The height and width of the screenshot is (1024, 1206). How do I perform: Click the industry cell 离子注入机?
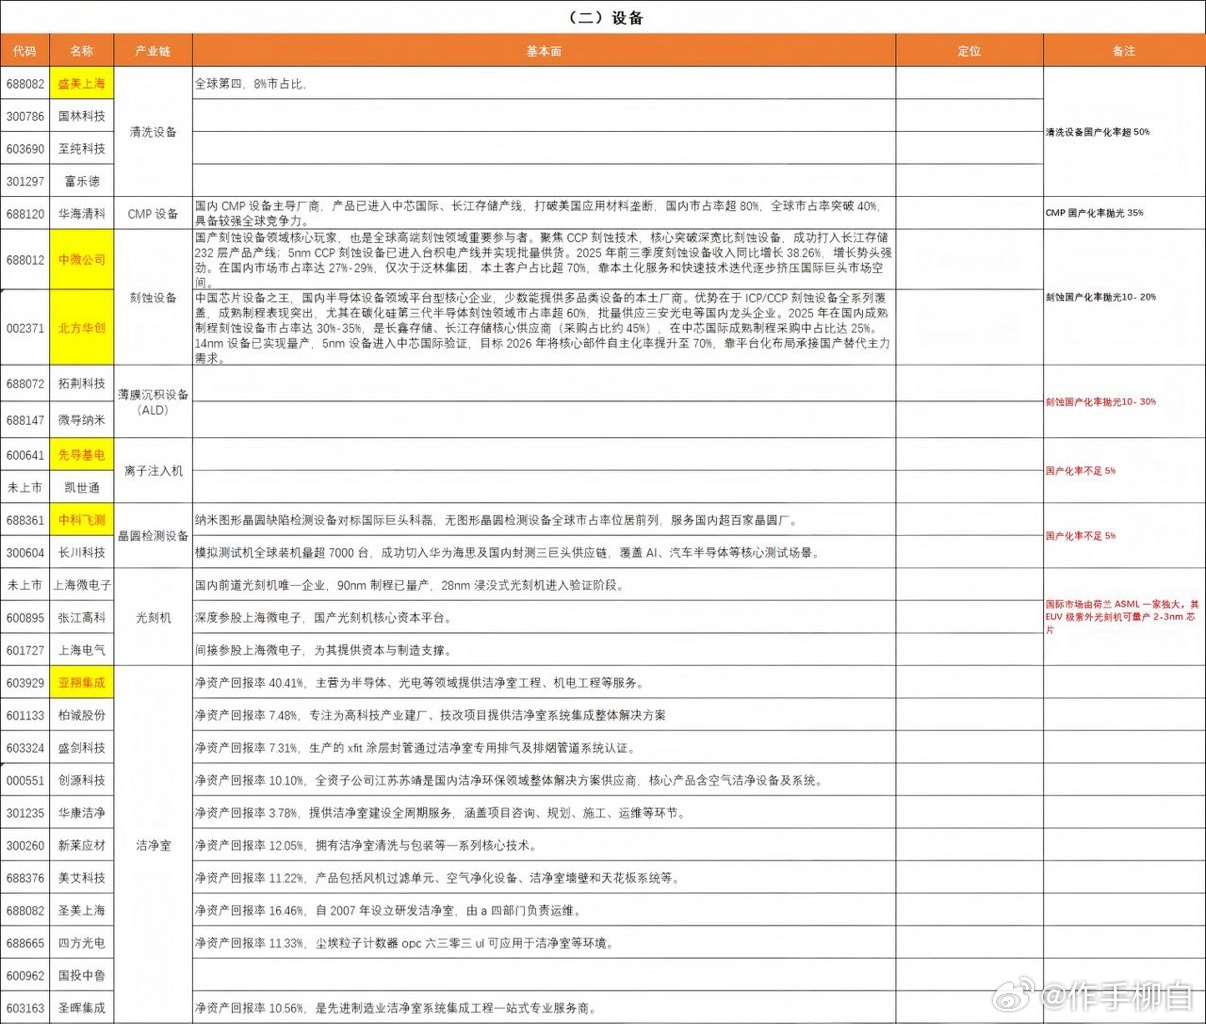click(x=153, y=471)
